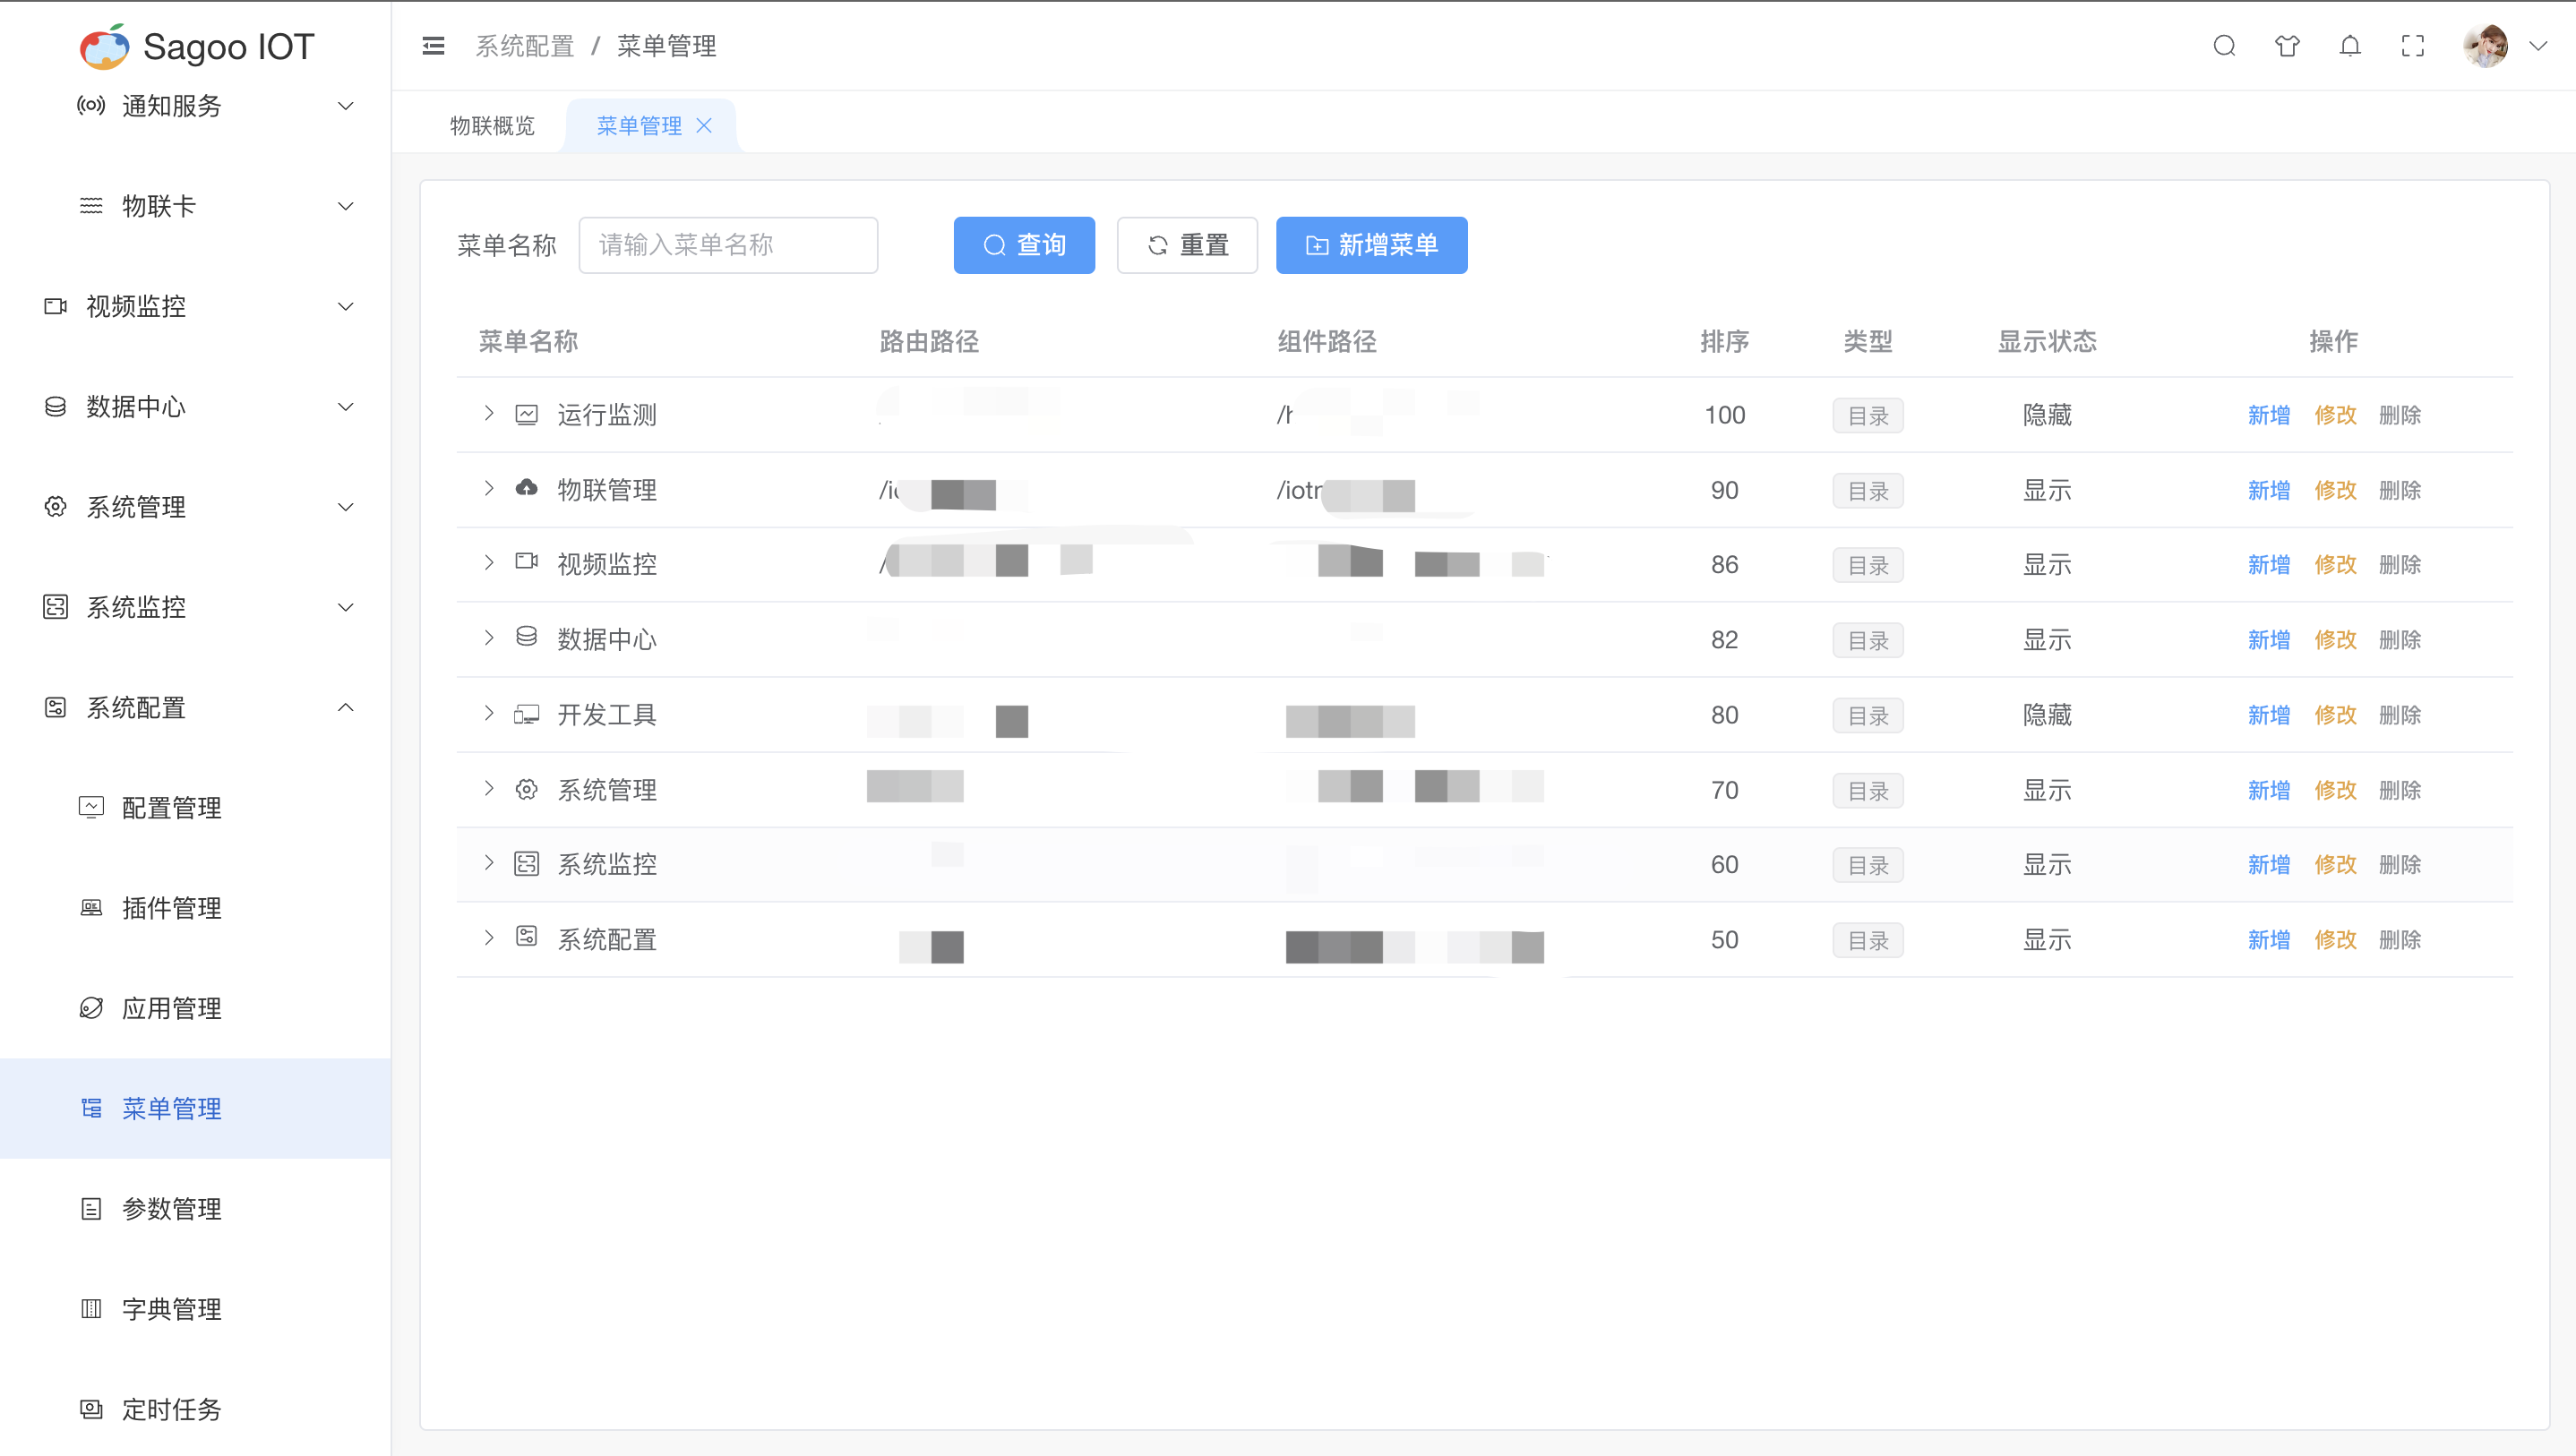Click 新增 in the 系统监控 row
2576x1456 pixels.
(2269, 865)
